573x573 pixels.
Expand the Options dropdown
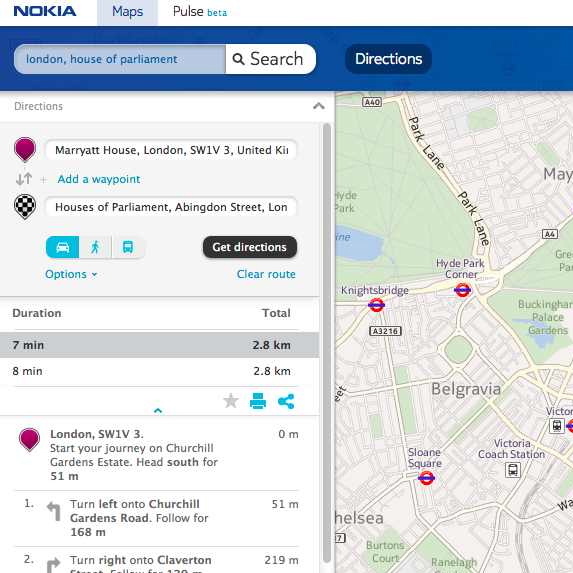point(71,274)
